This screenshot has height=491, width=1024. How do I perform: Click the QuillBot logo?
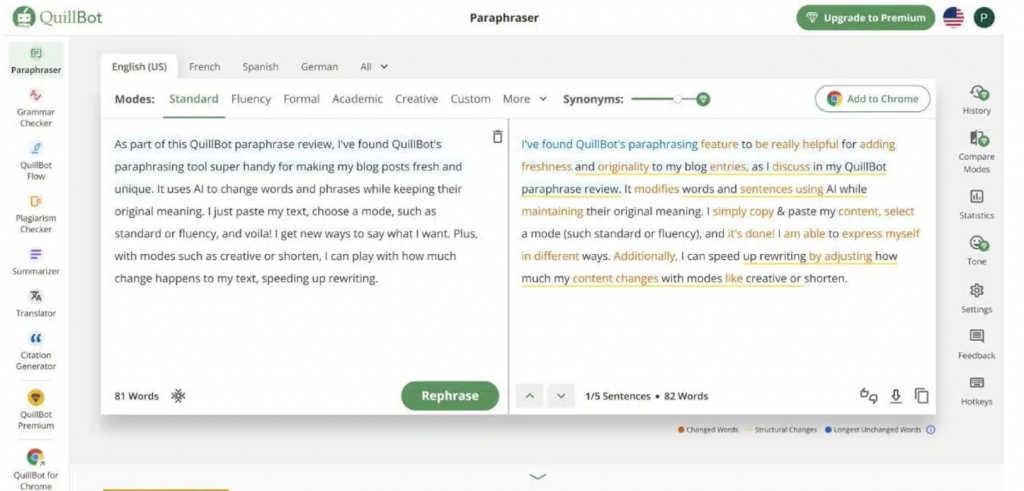click(x=57, y=17)
